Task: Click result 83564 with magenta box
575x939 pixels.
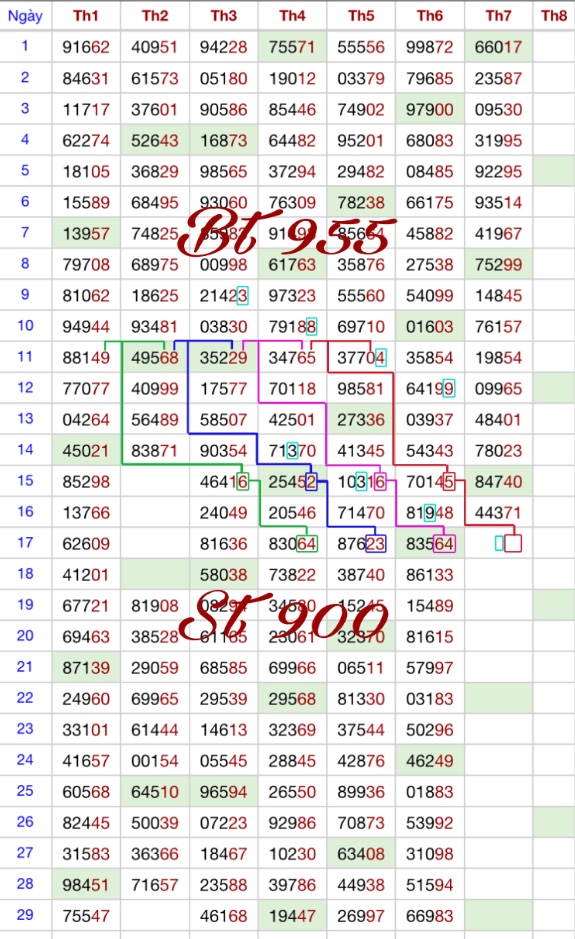Action: point(429,544)
